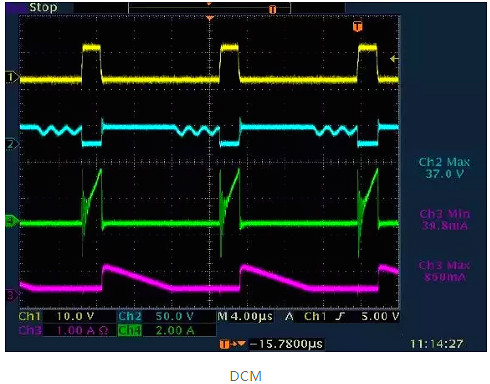This screenshot has width=490, height=384.
Task: Click the highlighted Ch4 label
Action: click(x=129, y=330)
